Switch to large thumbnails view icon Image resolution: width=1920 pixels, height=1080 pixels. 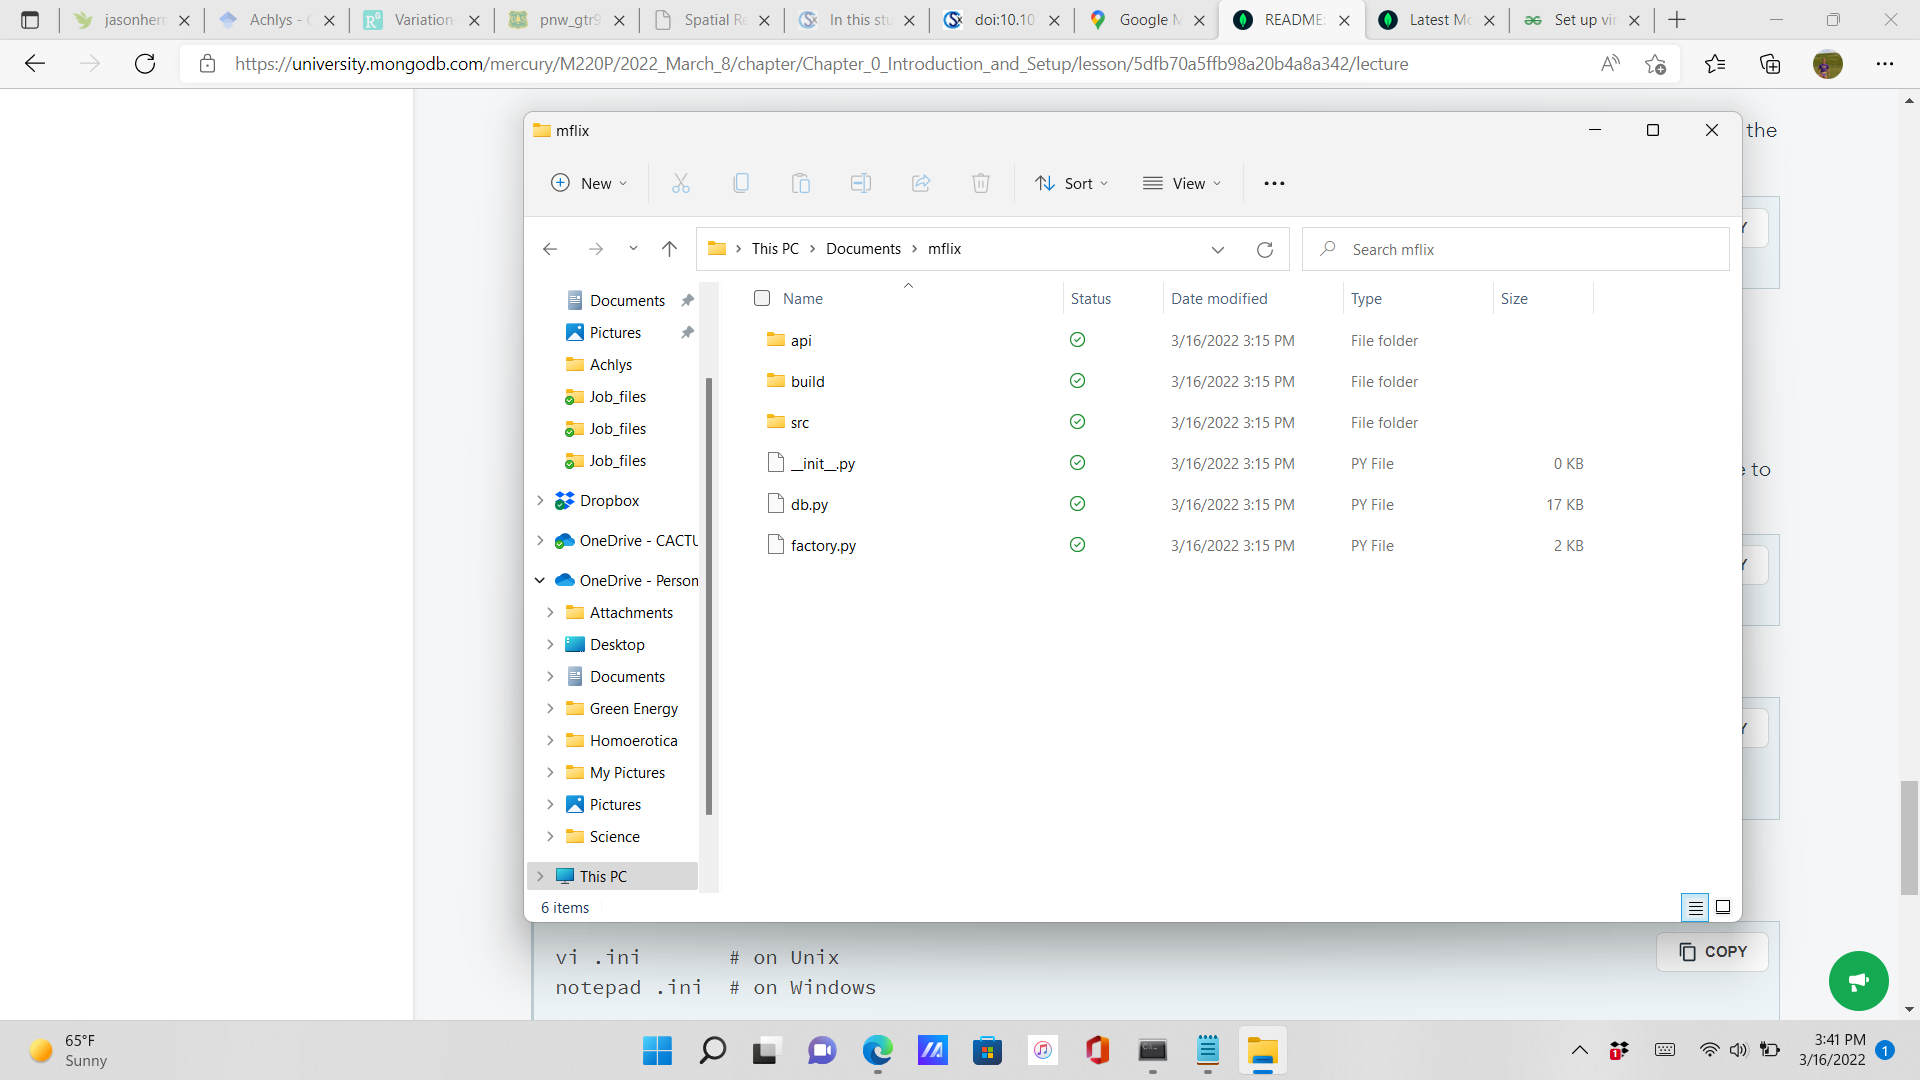[x=1723, y=907]
